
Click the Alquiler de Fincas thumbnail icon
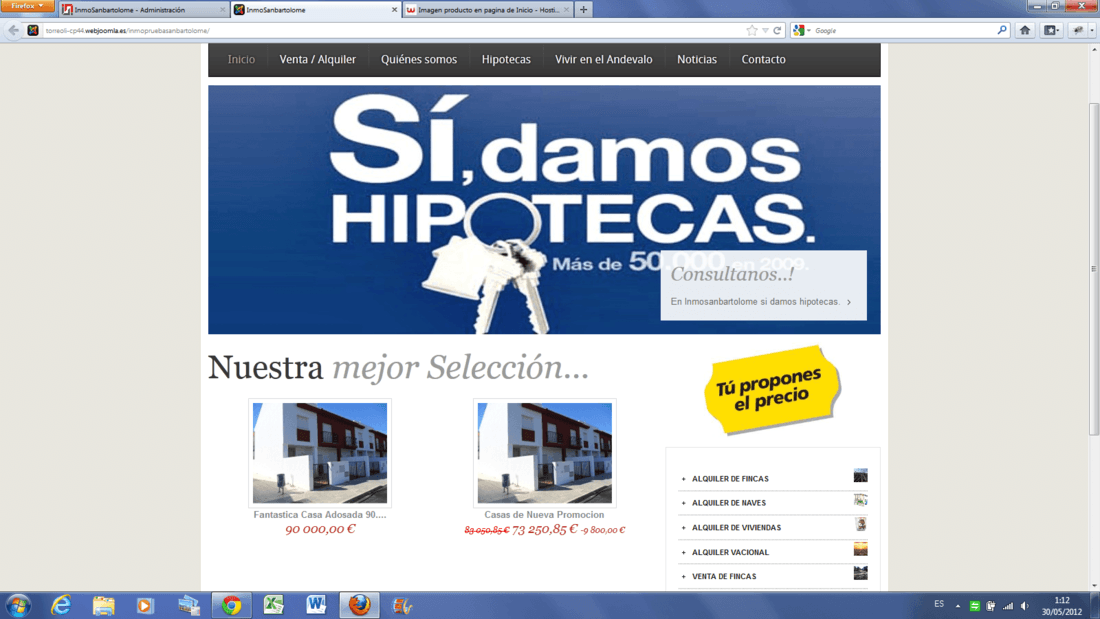(861, 476)
